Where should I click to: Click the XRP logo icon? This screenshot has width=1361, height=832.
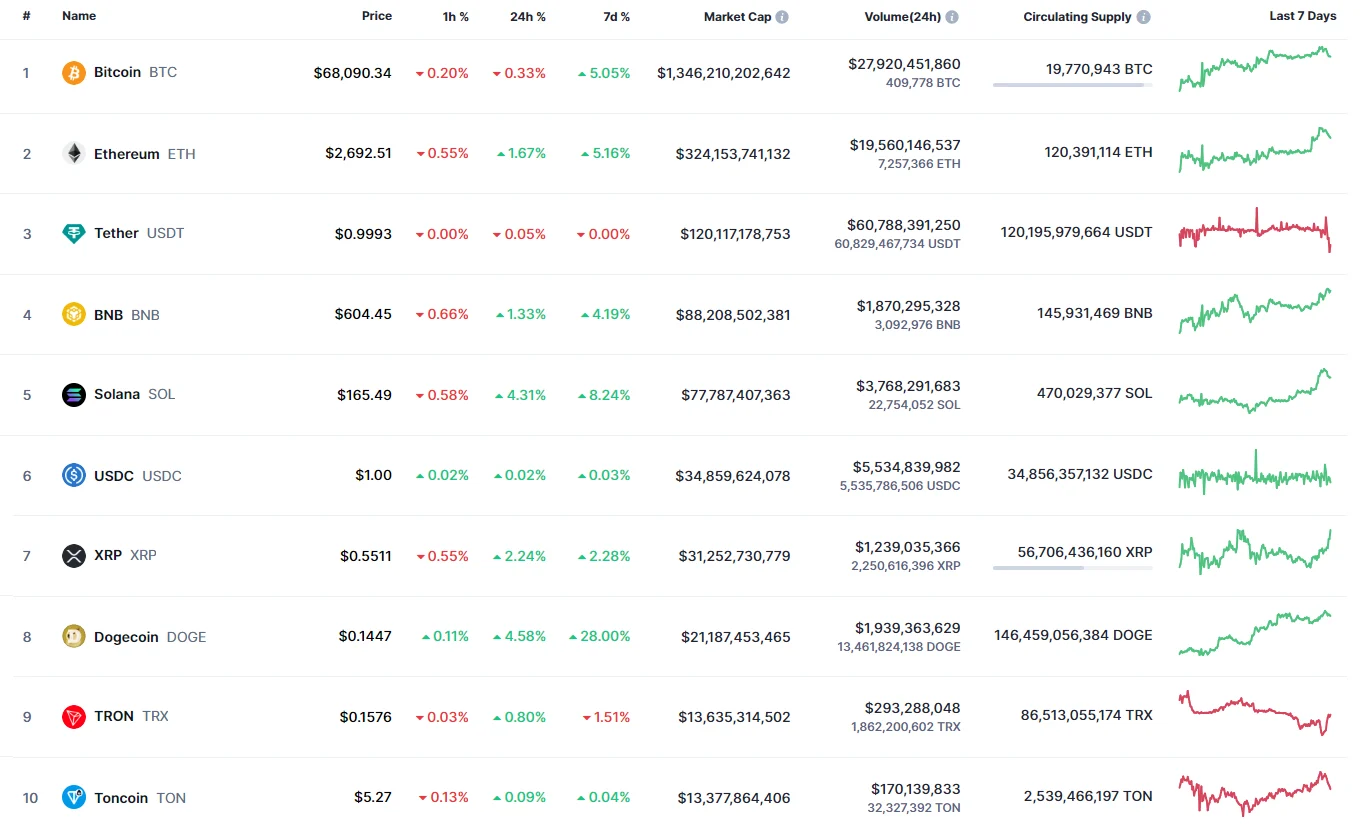(74, 556)
